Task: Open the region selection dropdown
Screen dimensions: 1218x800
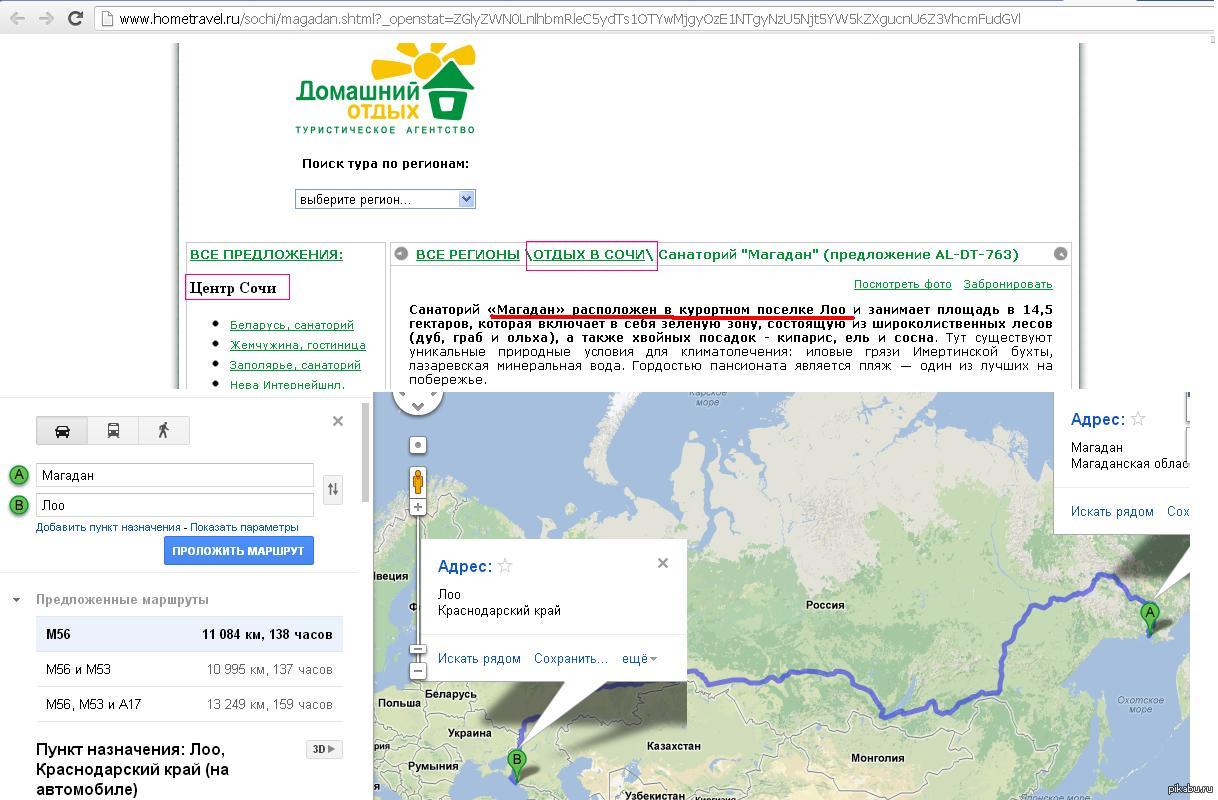Action: click(x=385, y=199)
